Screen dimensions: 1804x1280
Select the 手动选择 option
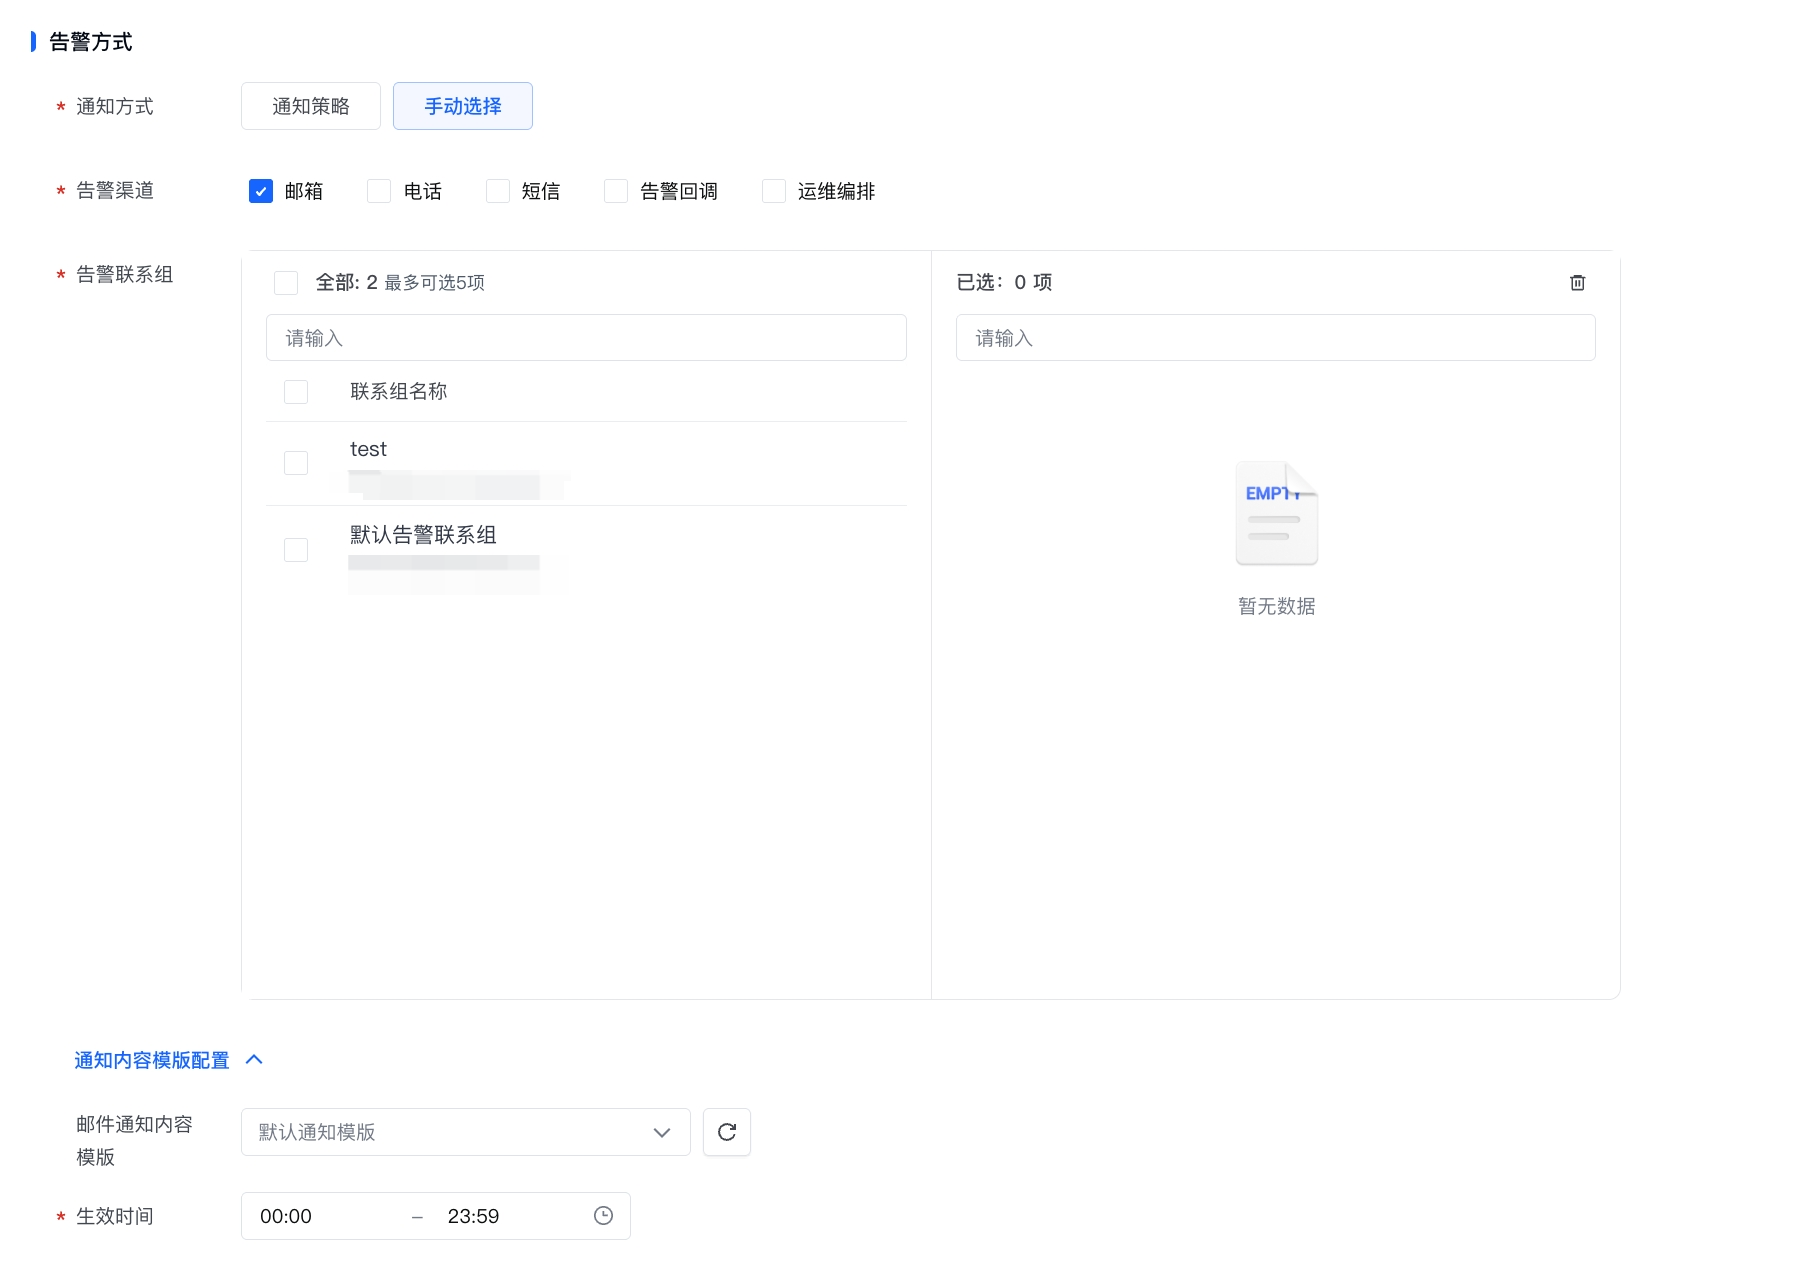pos(463,106)
